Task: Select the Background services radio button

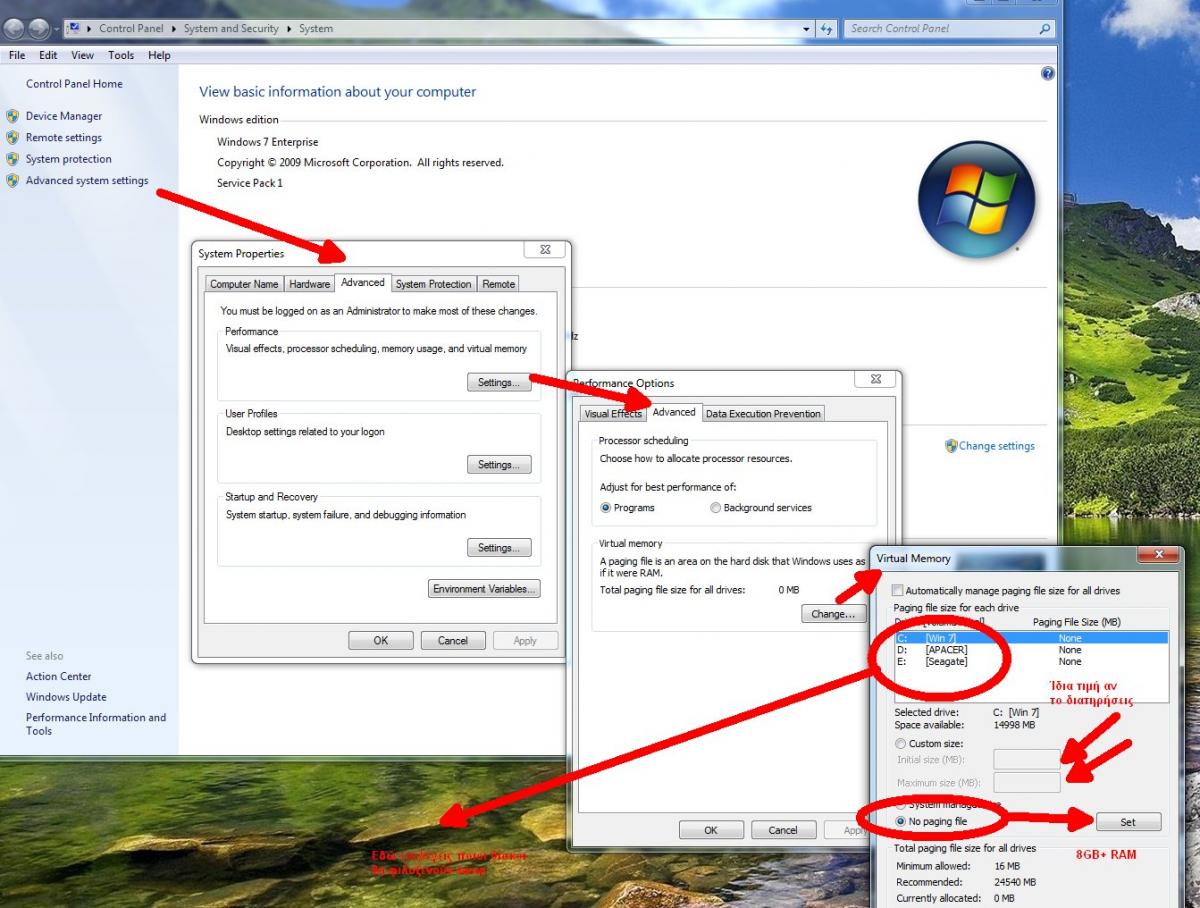Action: coord(715,508)
